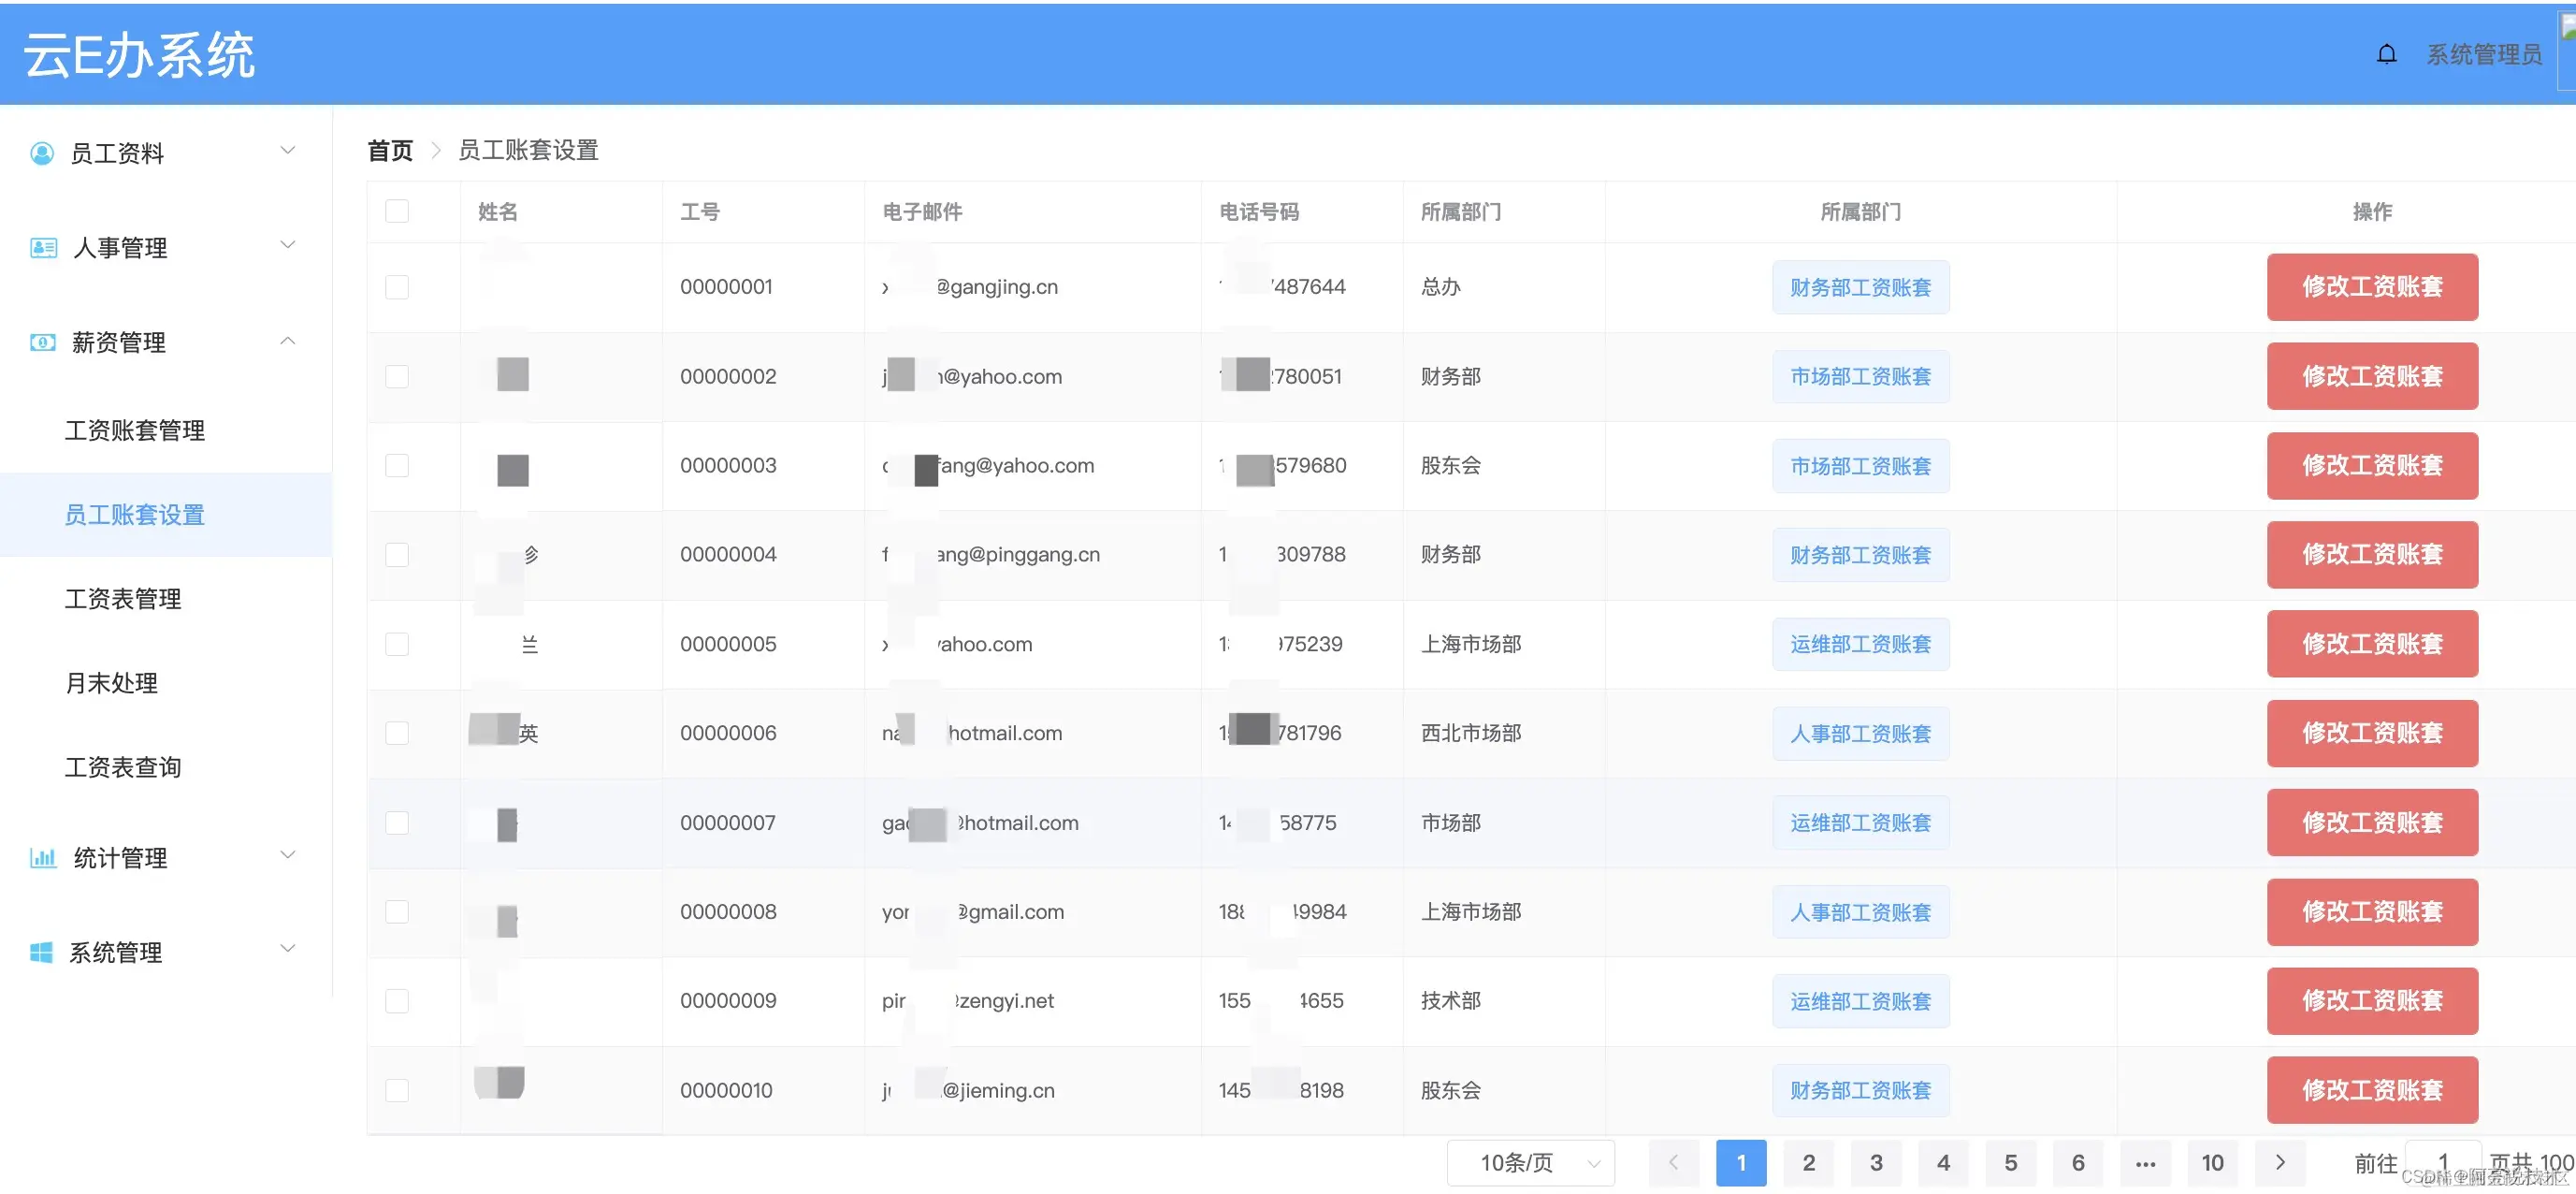This screenshot has height=1194, width=2576.
Task: Click the 人事管理 ID card icon
Action: click(43, 247)
